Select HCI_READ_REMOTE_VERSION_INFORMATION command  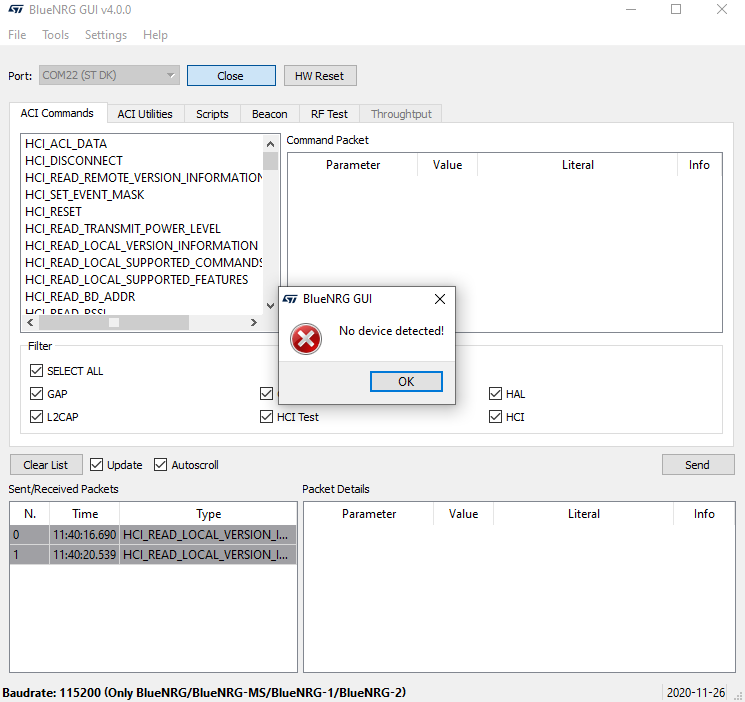[x=143, y=178]
